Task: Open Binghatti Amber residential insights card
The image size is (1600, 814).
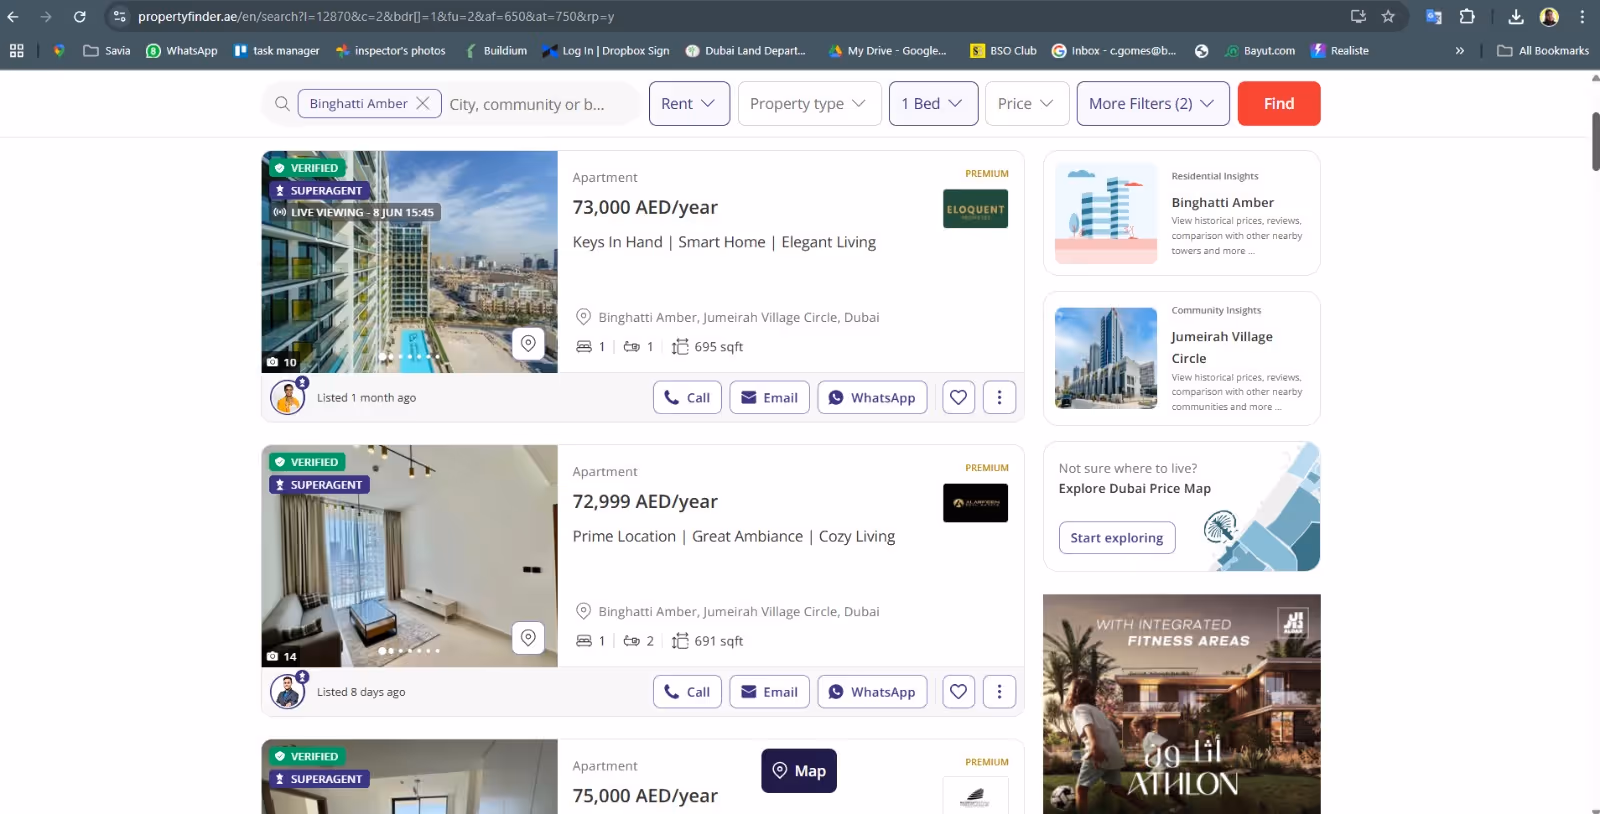Action: pos(1181,213)
